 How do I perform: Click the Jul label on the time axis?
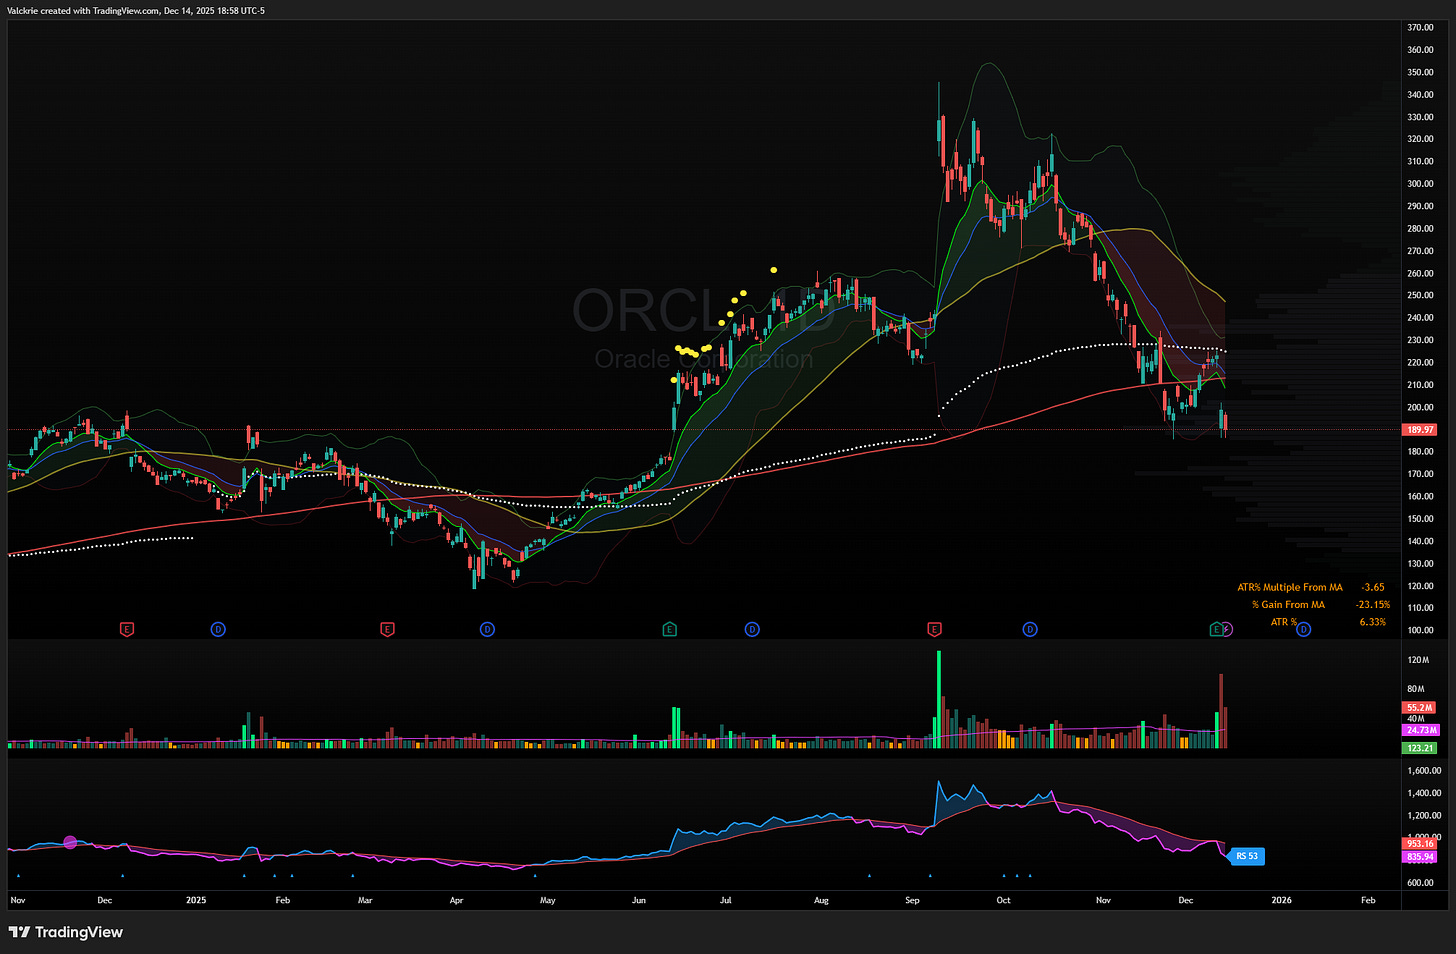coord(726,900)
